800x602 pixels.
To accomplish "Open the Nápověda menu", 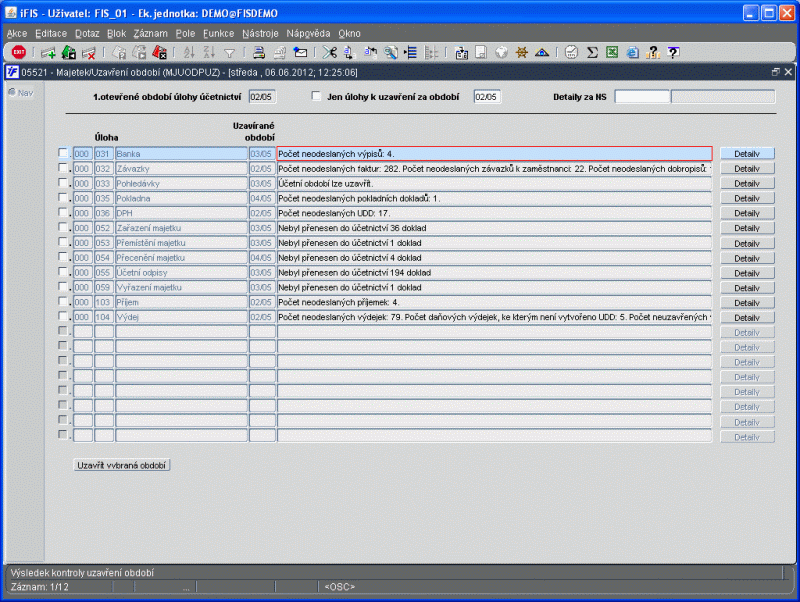I will tap(308, 34).
